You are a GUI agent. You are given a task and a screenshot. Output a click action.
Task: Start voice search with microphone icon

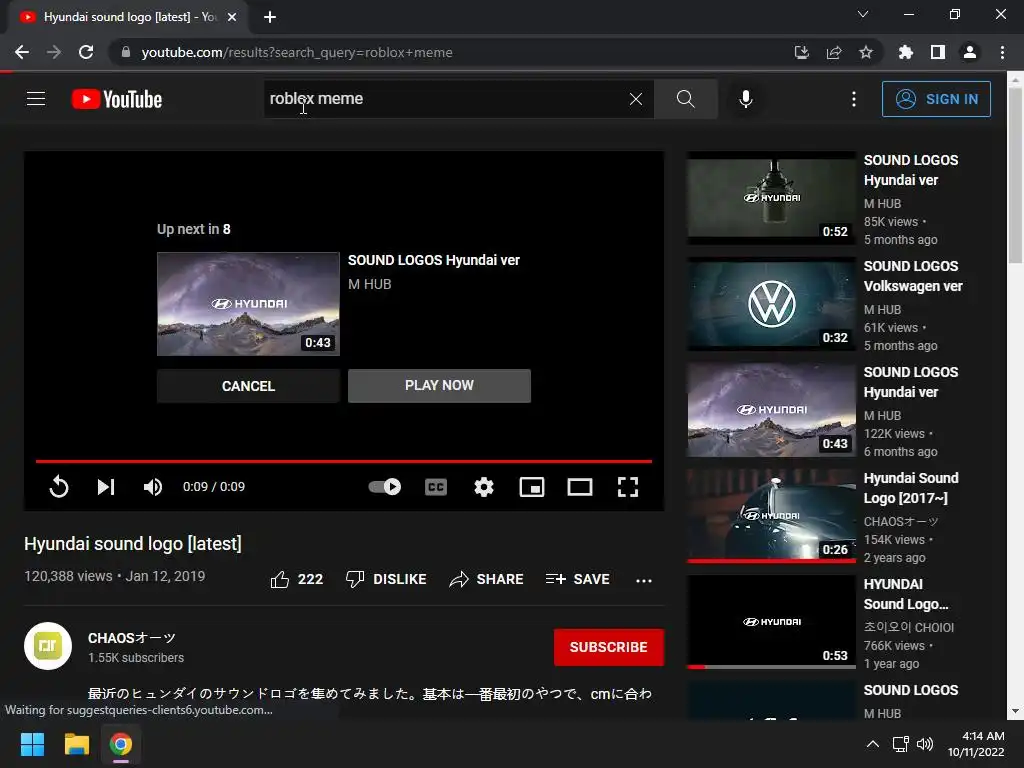pyautogui.click(x=746, y=99)
